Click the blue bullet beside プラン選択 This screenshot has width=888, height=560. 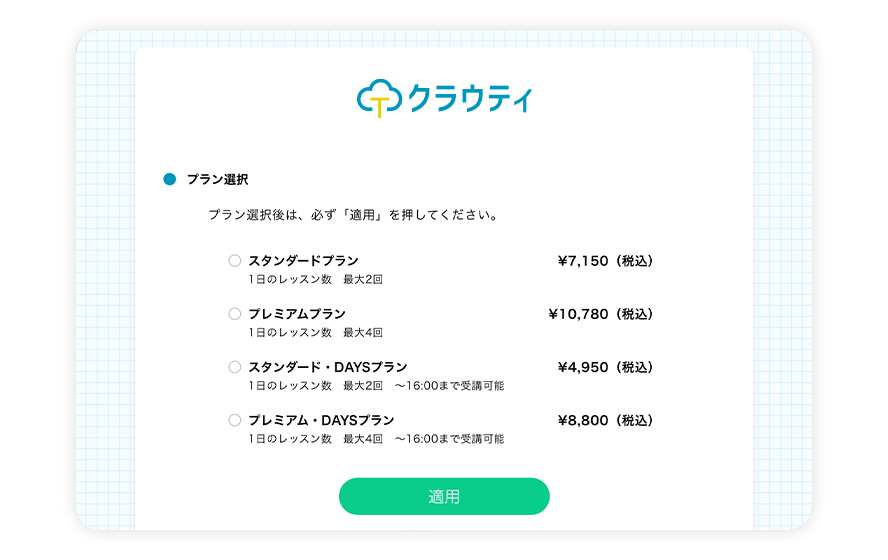(x=169, y=179)
